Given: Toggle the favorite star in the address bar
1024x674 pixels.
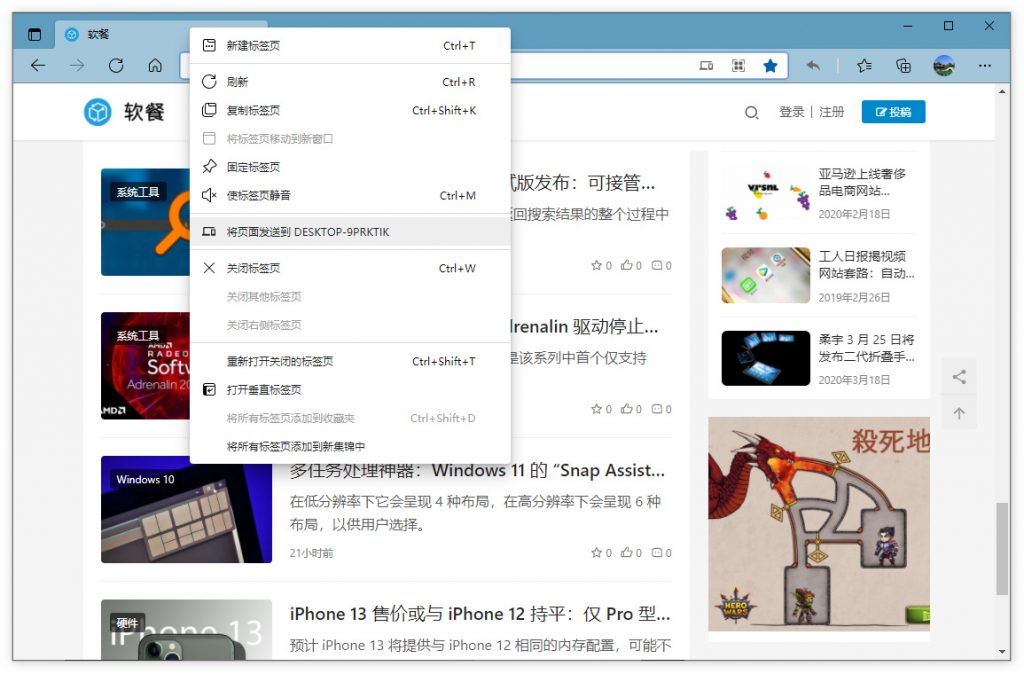Looking at the screenshot, I should click(770, 65).
